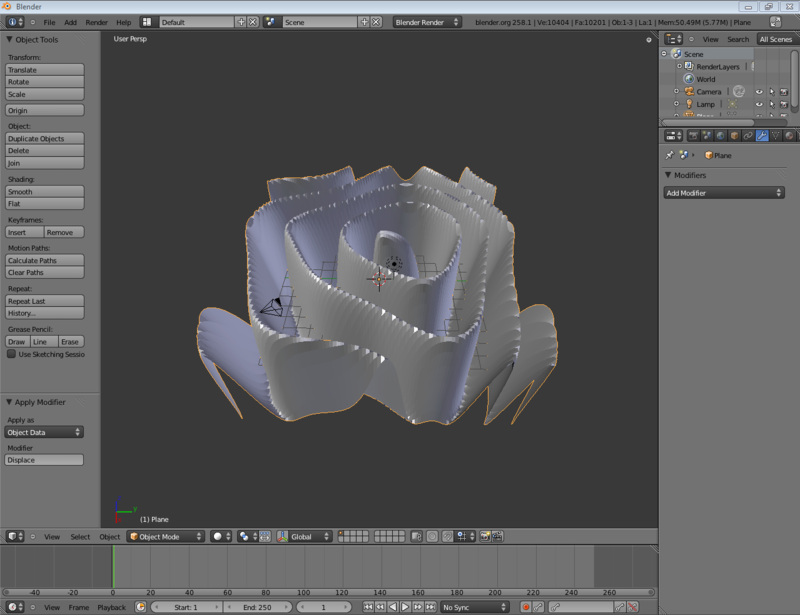Open the Object Mode dropdown
Viewport: 800px width, 615px height.
point(165,536)
